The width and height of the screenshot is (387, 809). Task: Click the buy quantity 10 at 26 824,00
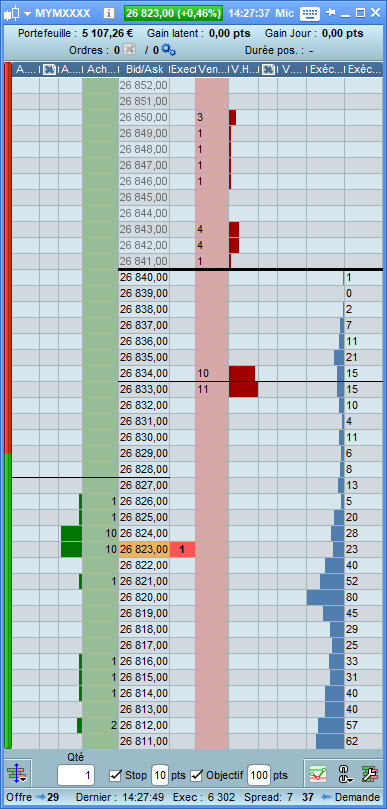point(101,533)
